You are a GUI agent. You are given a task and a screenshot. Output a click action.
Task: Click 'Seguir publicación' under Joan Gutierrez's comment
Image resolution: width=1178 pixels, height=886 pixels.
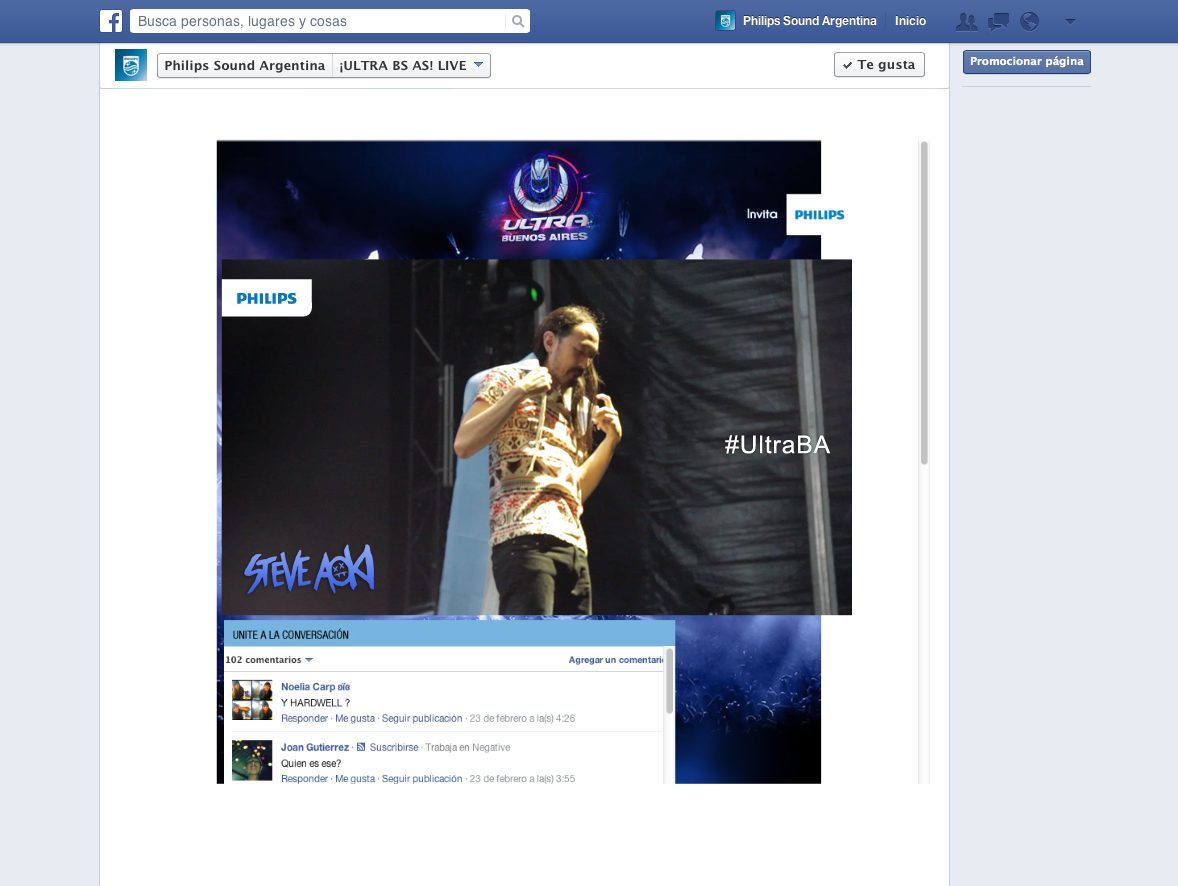pyautogui.click(x=421, y=779)
